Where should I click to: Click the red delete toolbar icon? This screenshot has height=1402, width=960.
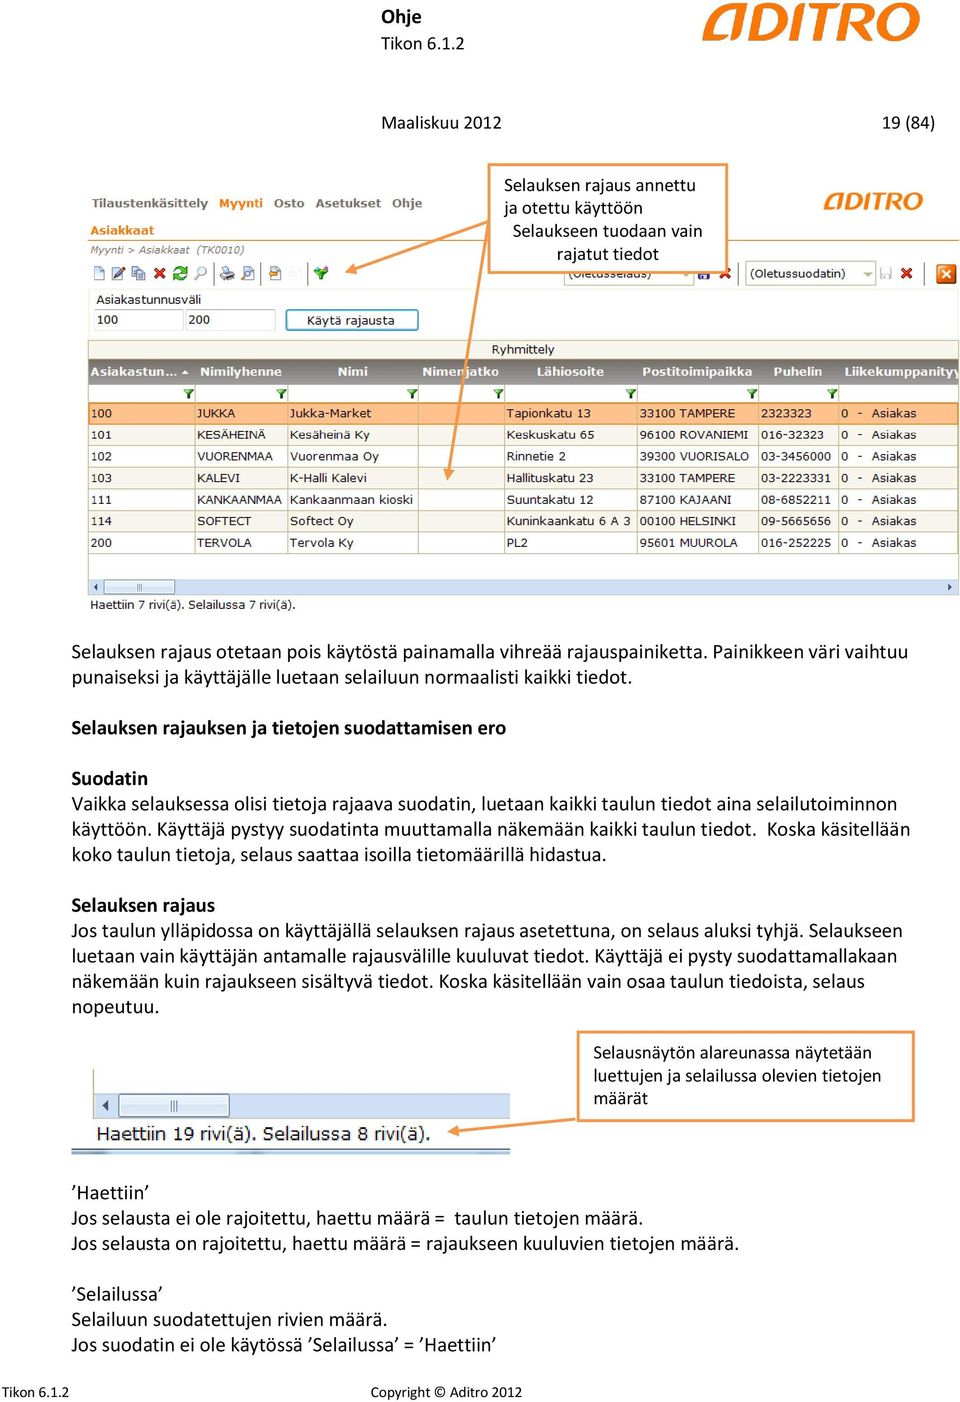point(160,273)
